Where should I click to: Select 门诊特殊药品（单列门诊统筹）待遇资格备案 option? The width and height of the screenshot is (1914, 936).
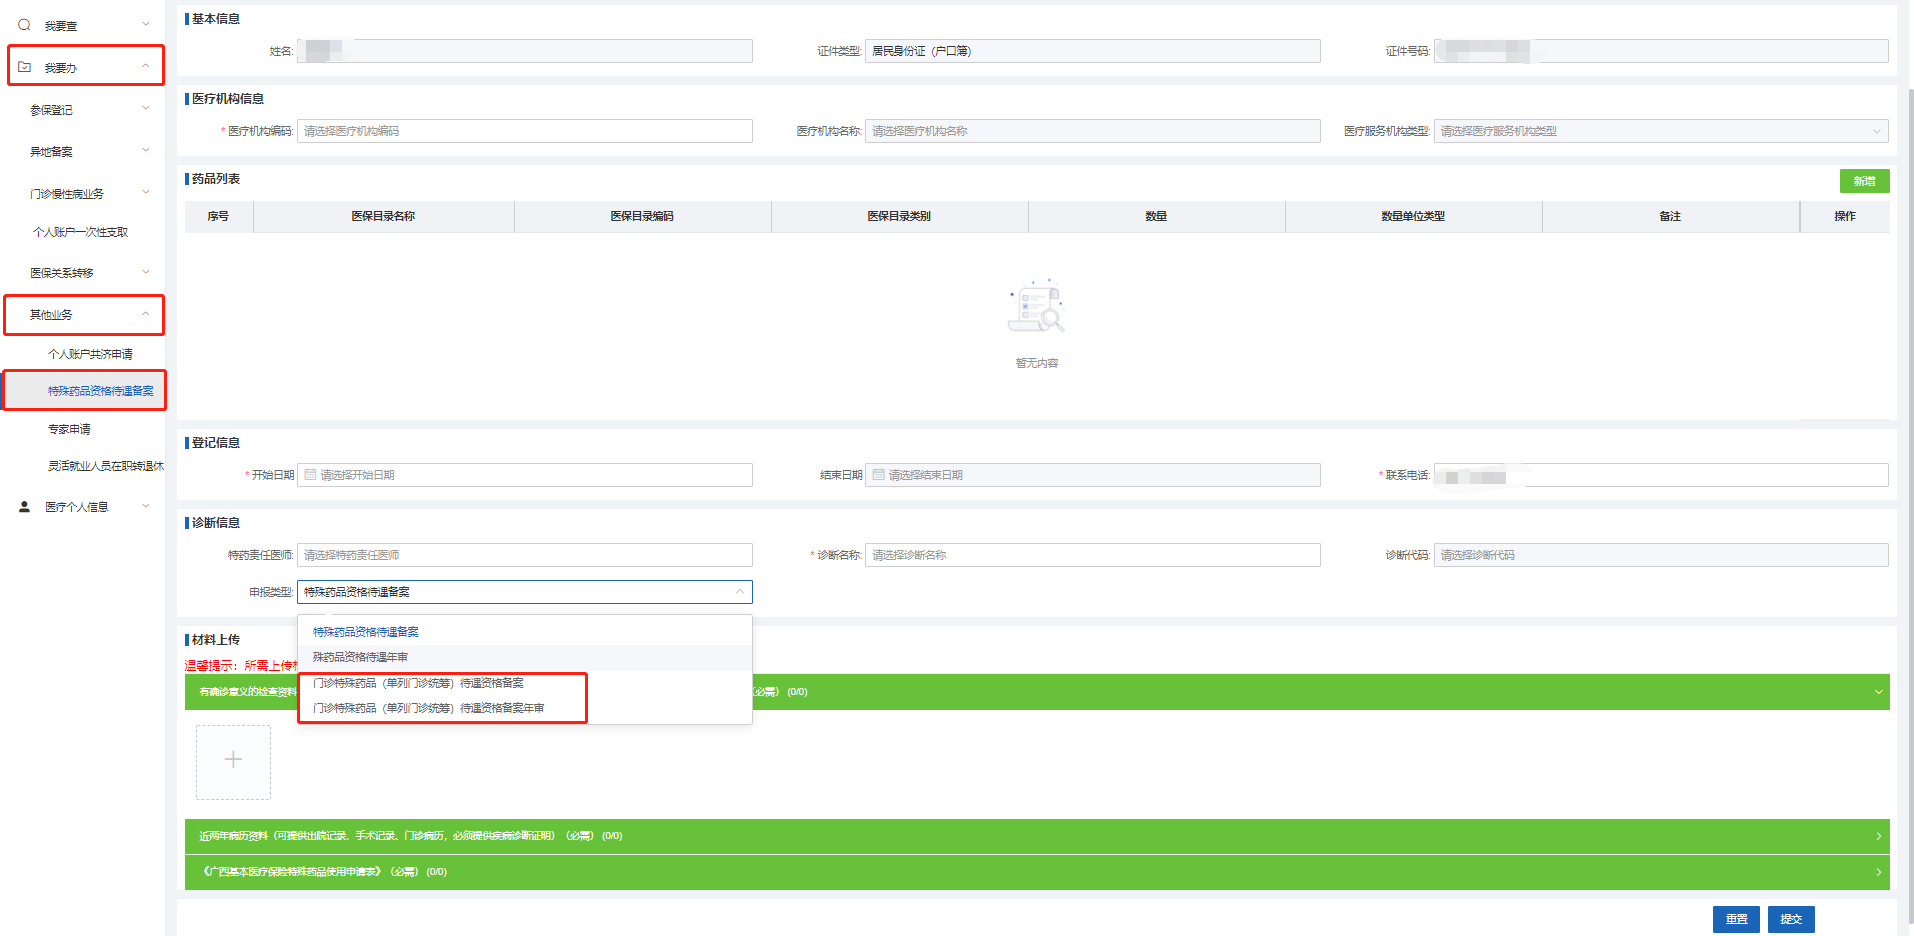click(418, 683)
